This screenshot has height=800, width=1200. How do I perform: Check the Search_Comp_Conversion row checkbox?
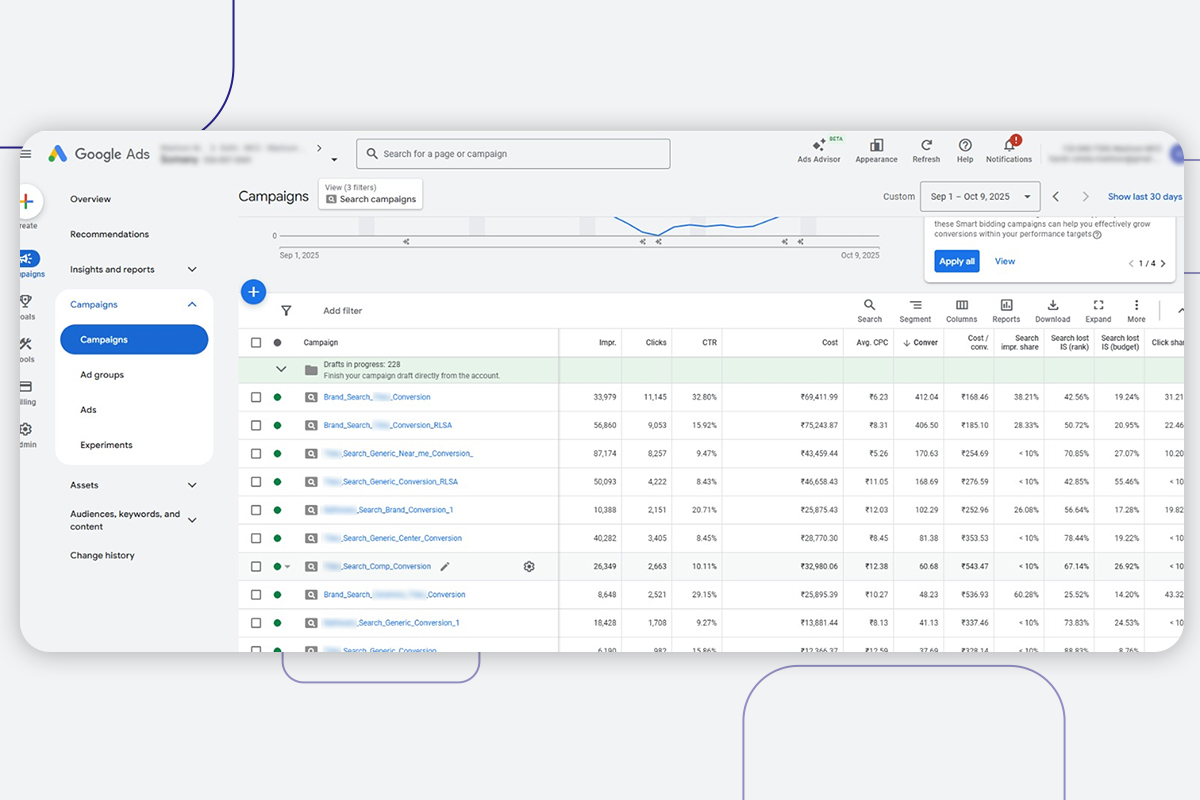click(256, 566)
